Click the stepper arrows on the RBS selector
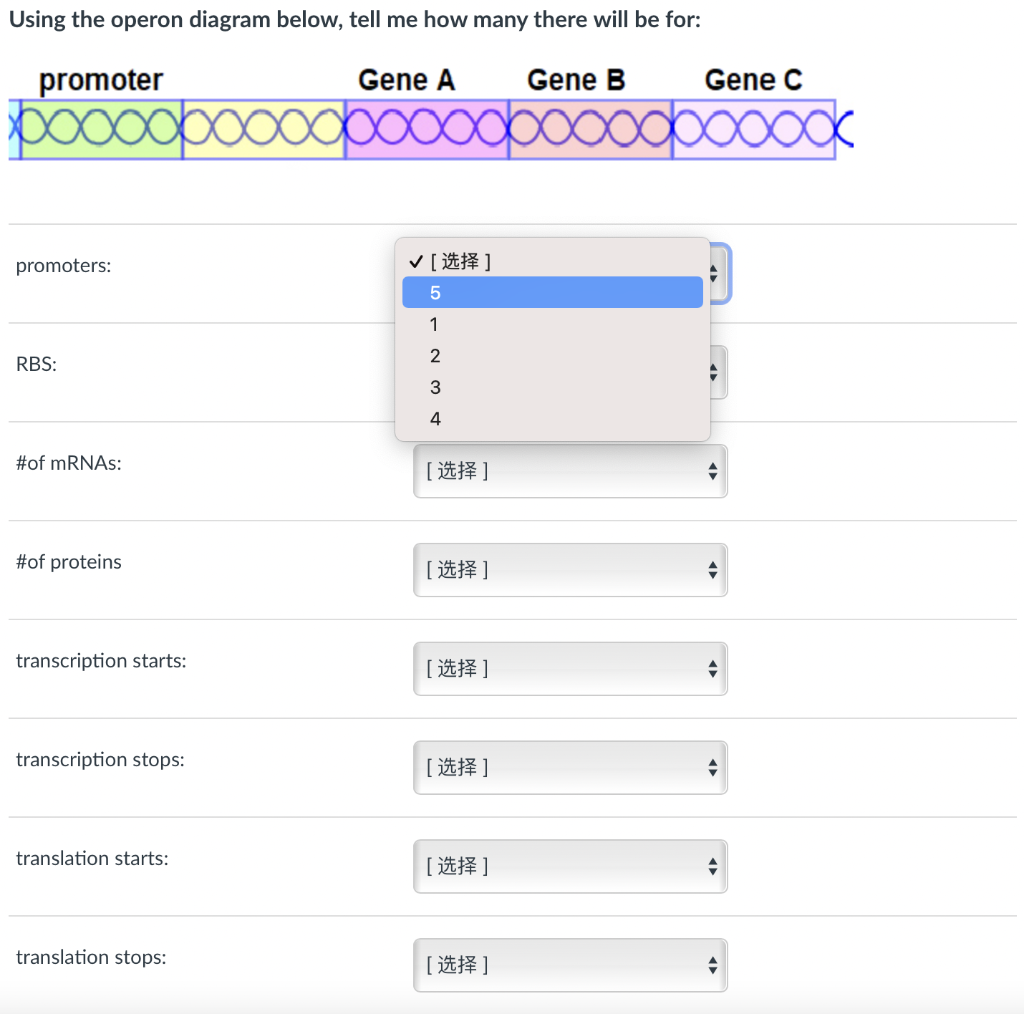Viewport: 1024px width, 1014px height. tap(713, 372)
